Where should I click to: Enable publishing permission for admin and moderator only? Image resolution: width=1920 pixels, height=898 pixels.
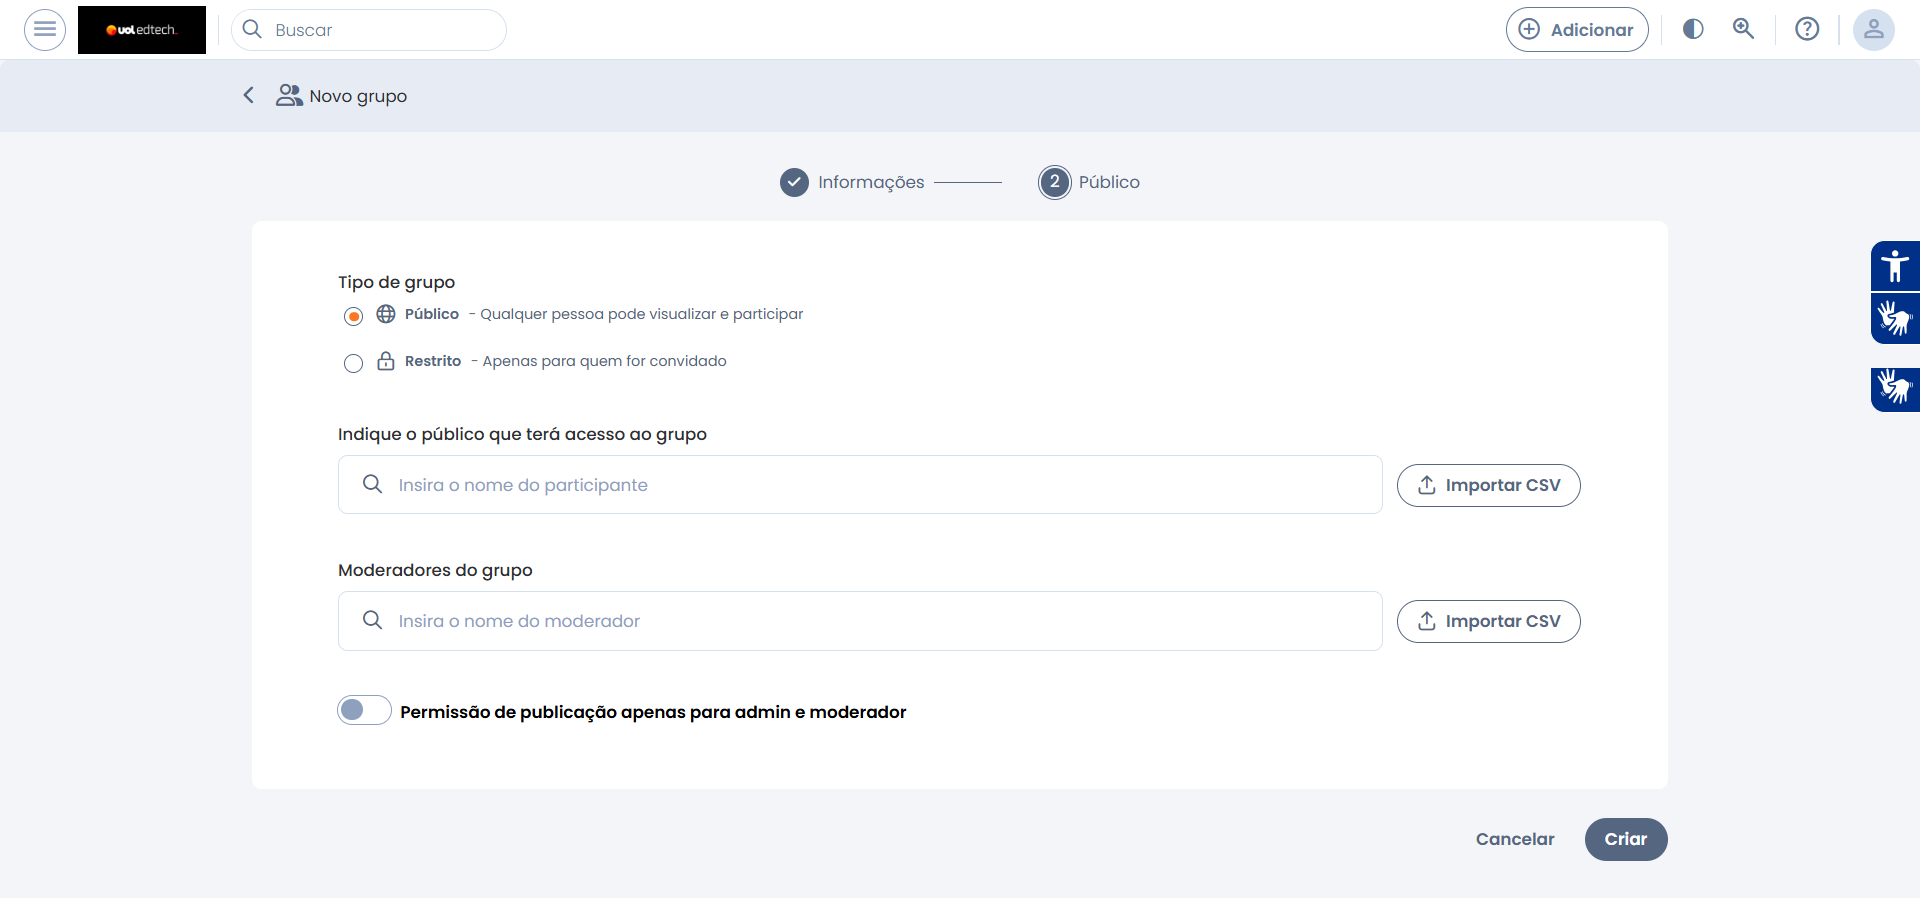pos(364,710)
